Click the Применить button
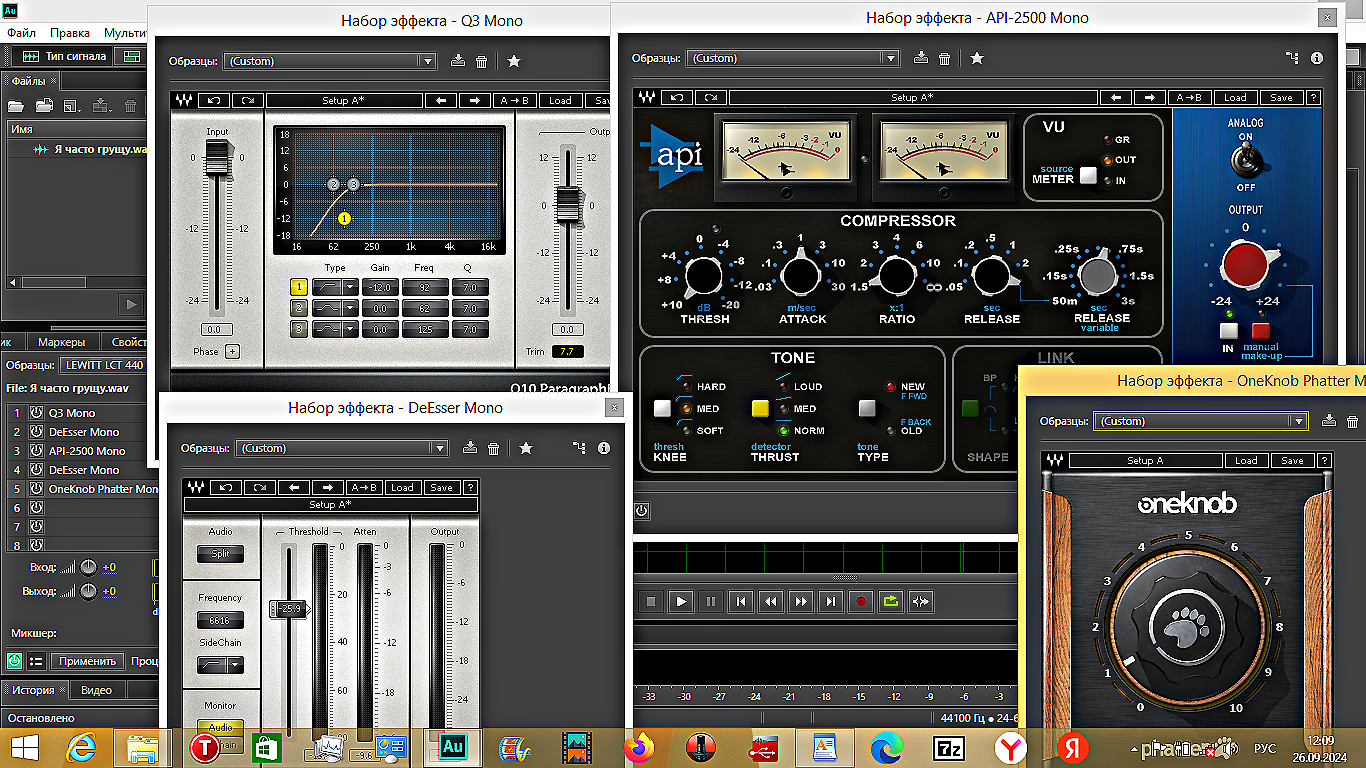 pos(89,661)
